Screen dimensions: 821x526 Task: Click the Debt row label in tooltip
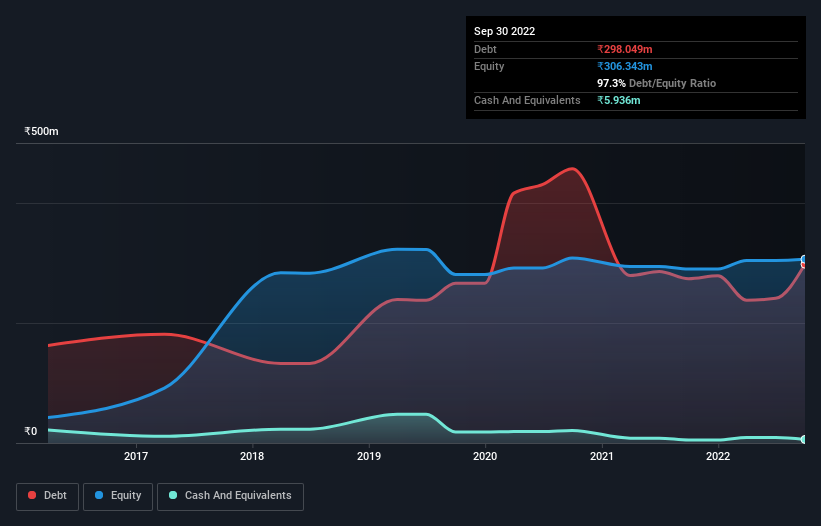click(x=485, y=49)
